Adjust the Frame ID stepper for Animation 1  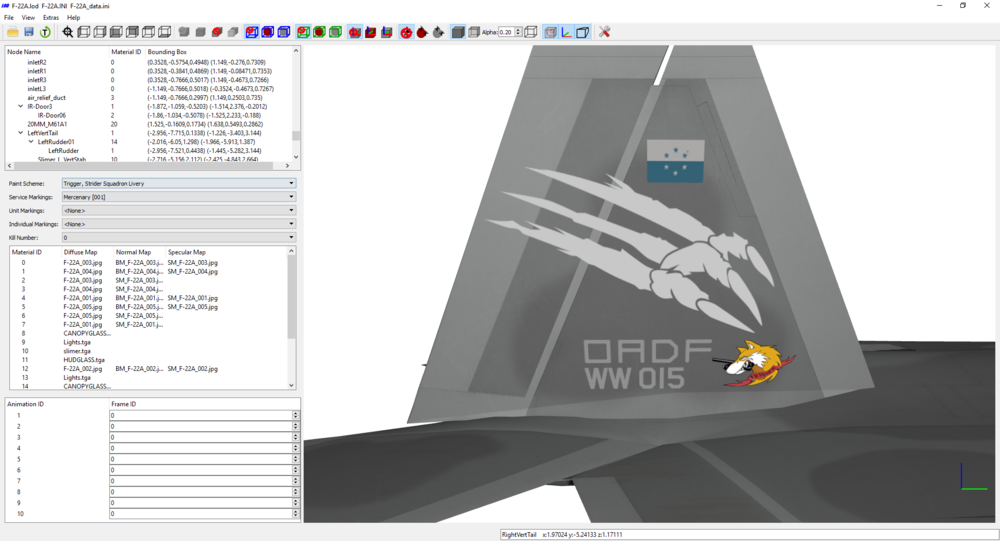(295, 415)
